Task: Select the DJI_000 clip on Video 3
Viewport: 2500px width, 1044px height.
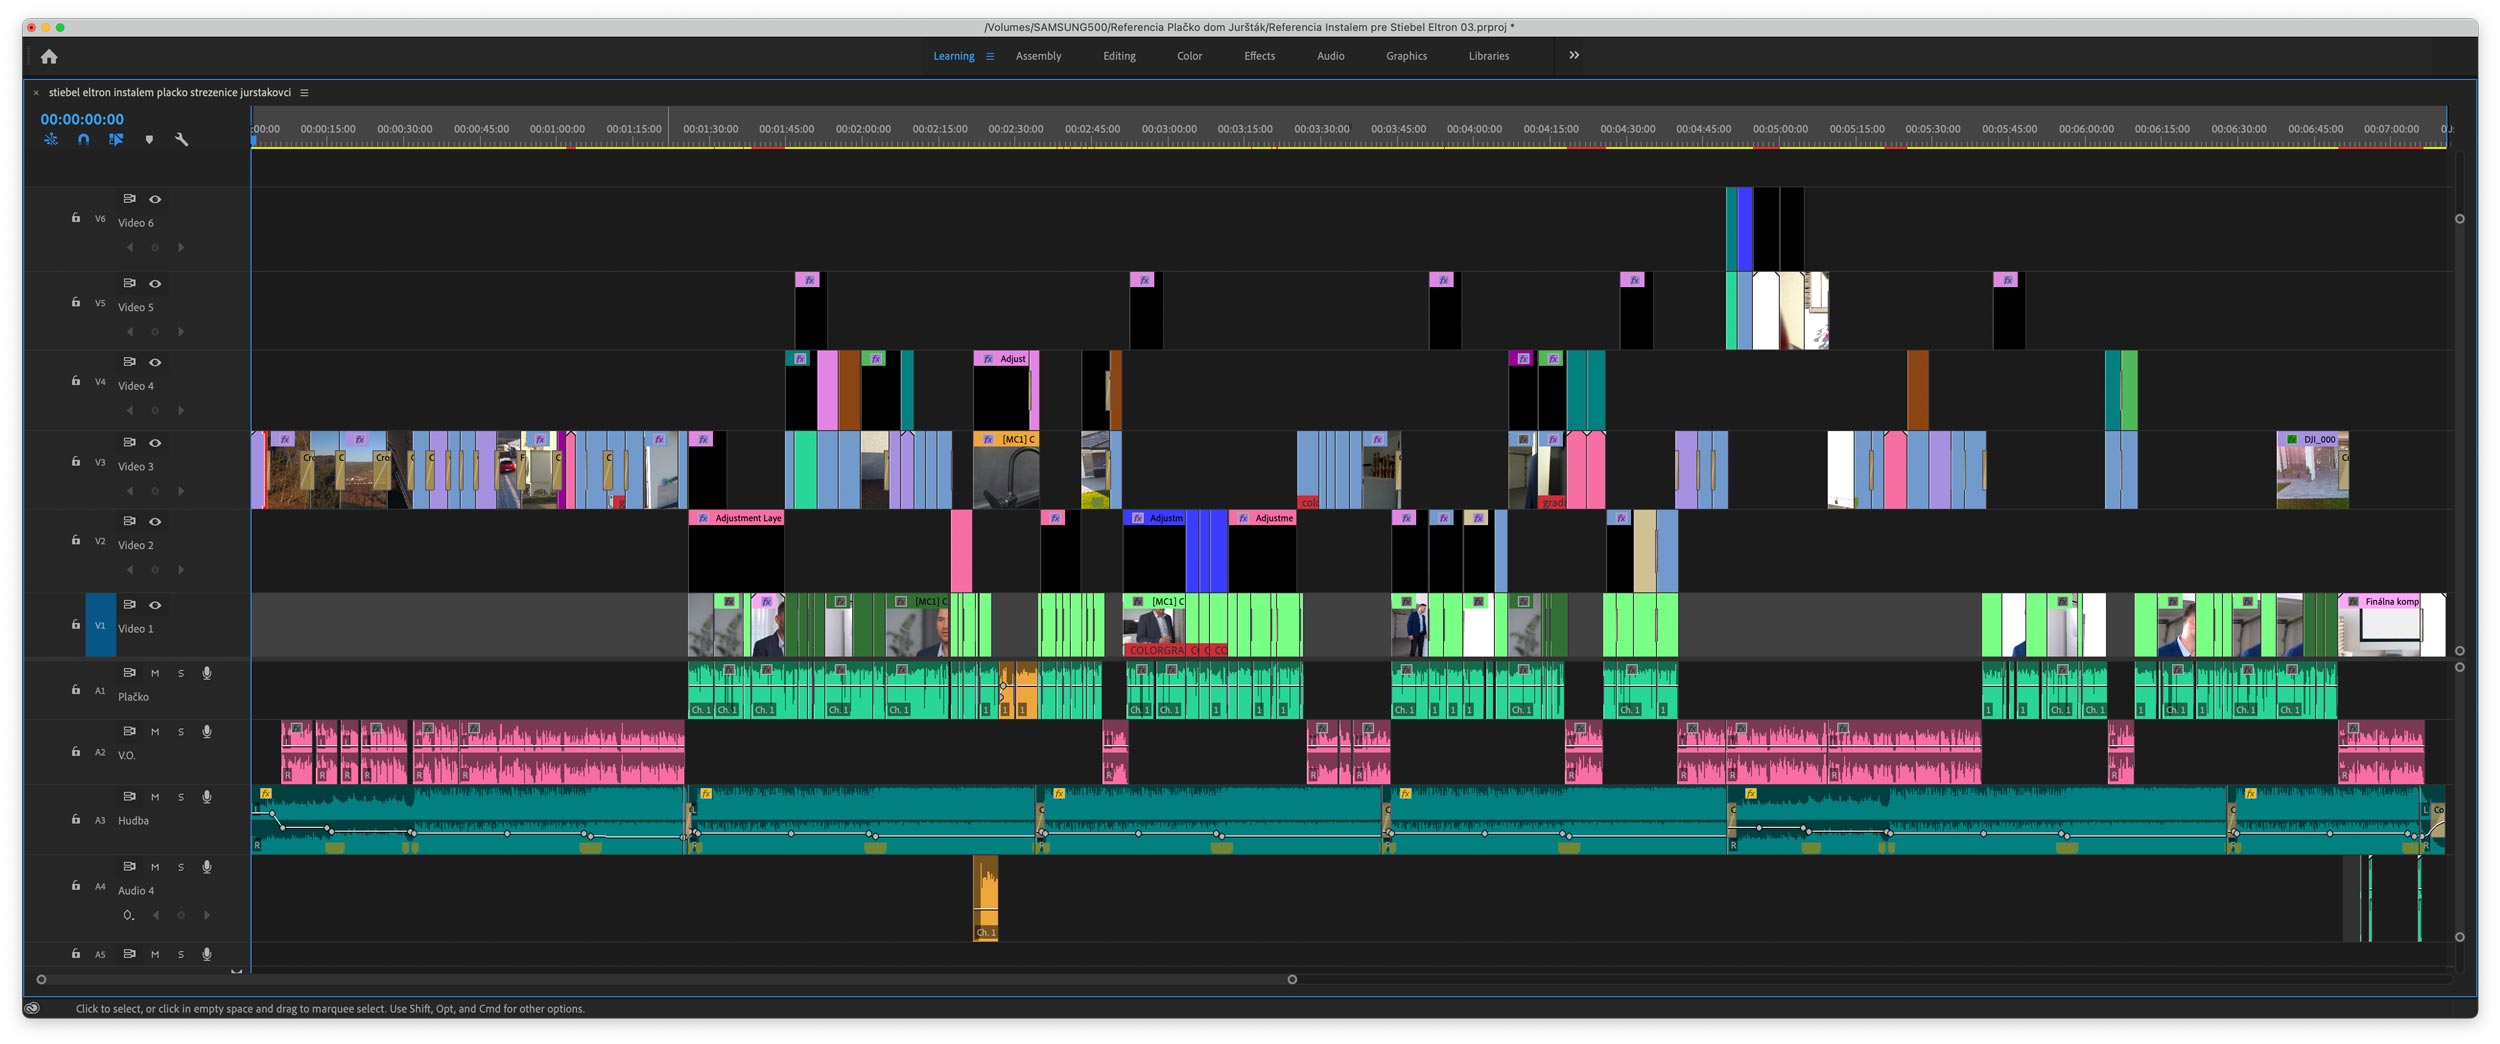Action: pyautogui.click(x=2312, y=470)
